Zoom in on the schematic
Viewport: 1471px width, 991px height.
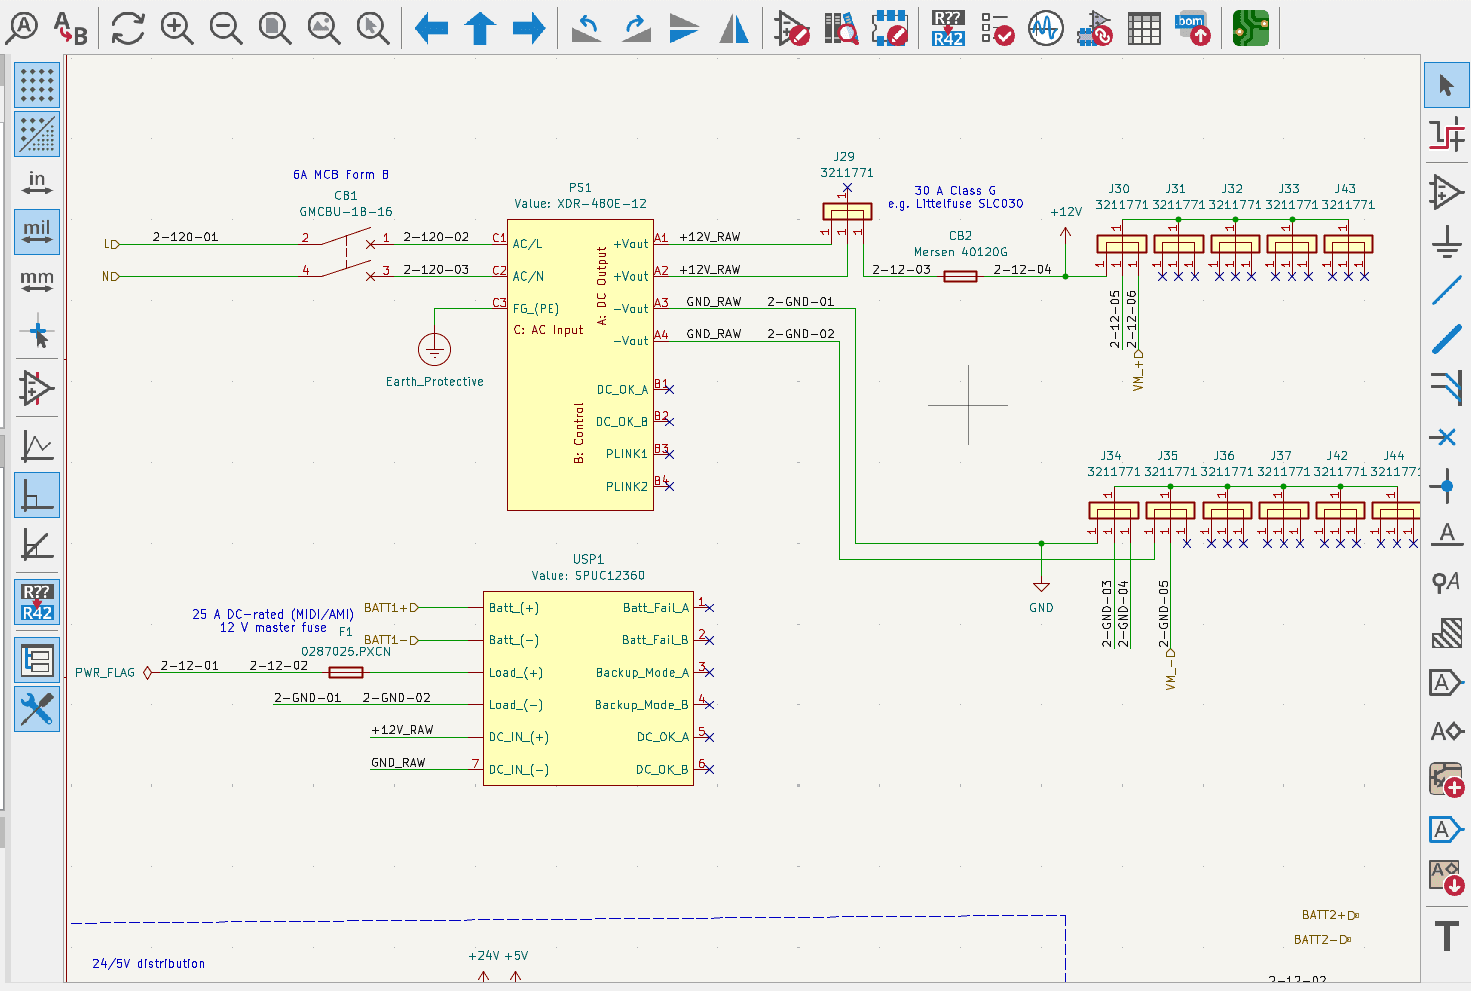177,28
